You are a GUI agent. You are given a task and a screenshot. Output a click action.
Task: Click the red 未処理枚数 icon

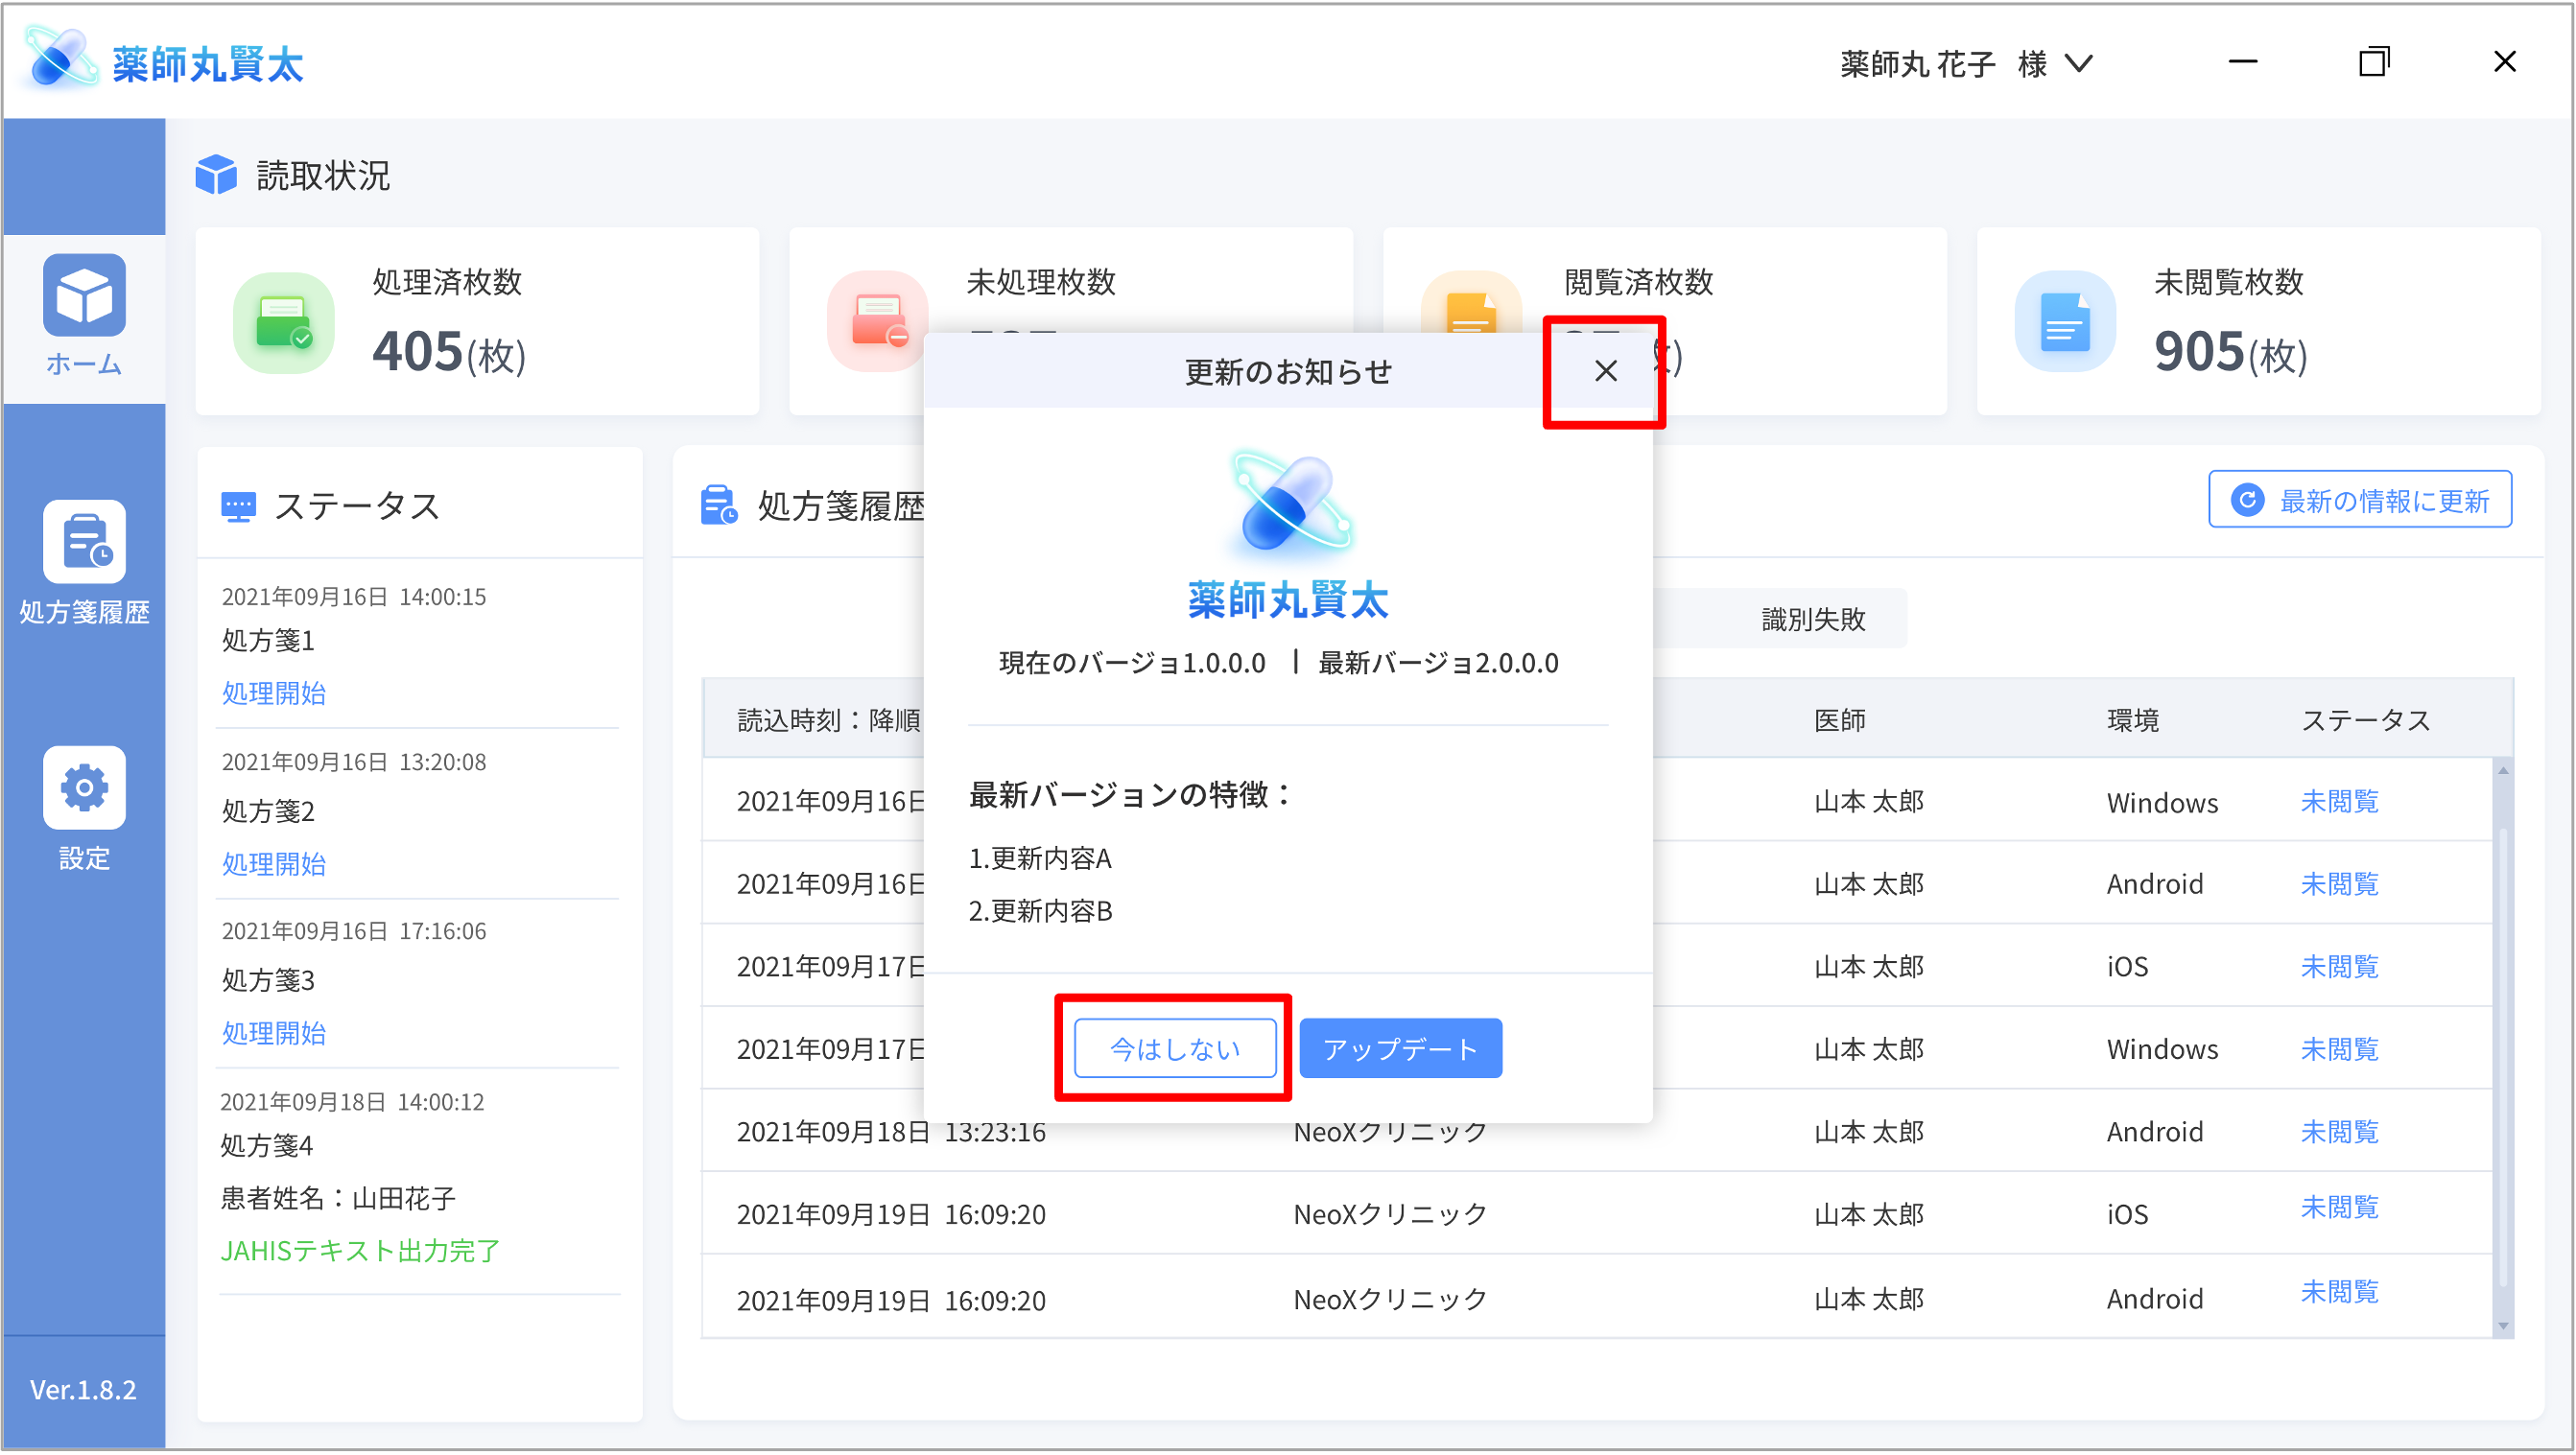(877, 322)
